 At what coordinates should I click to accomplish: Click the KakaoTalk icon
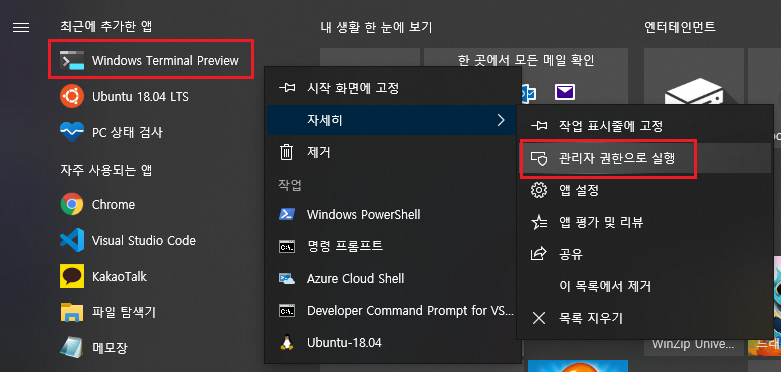[x=72, y=276]
